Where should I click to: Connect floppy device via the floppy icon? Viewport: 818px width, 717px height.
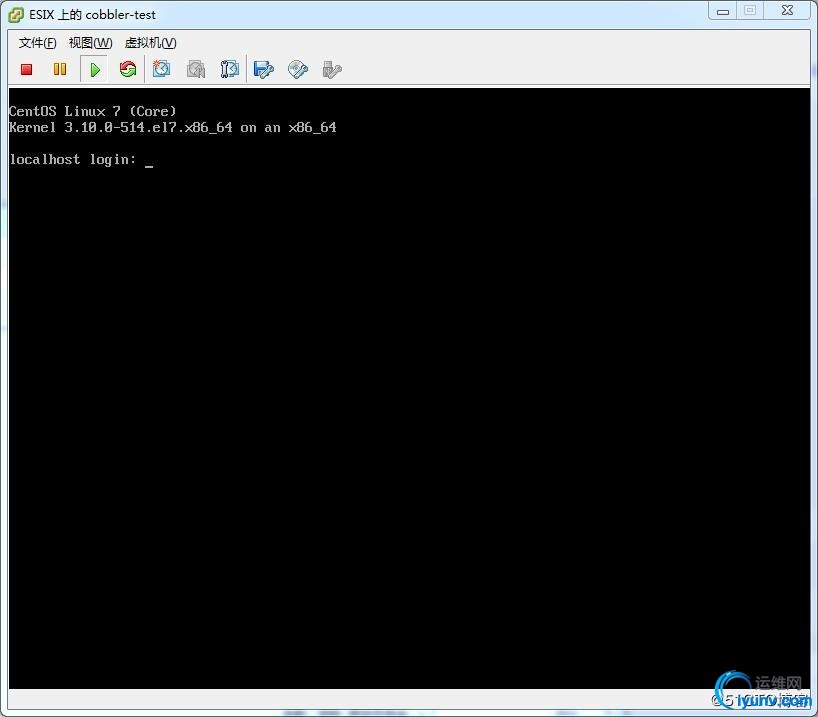(263, 69)
